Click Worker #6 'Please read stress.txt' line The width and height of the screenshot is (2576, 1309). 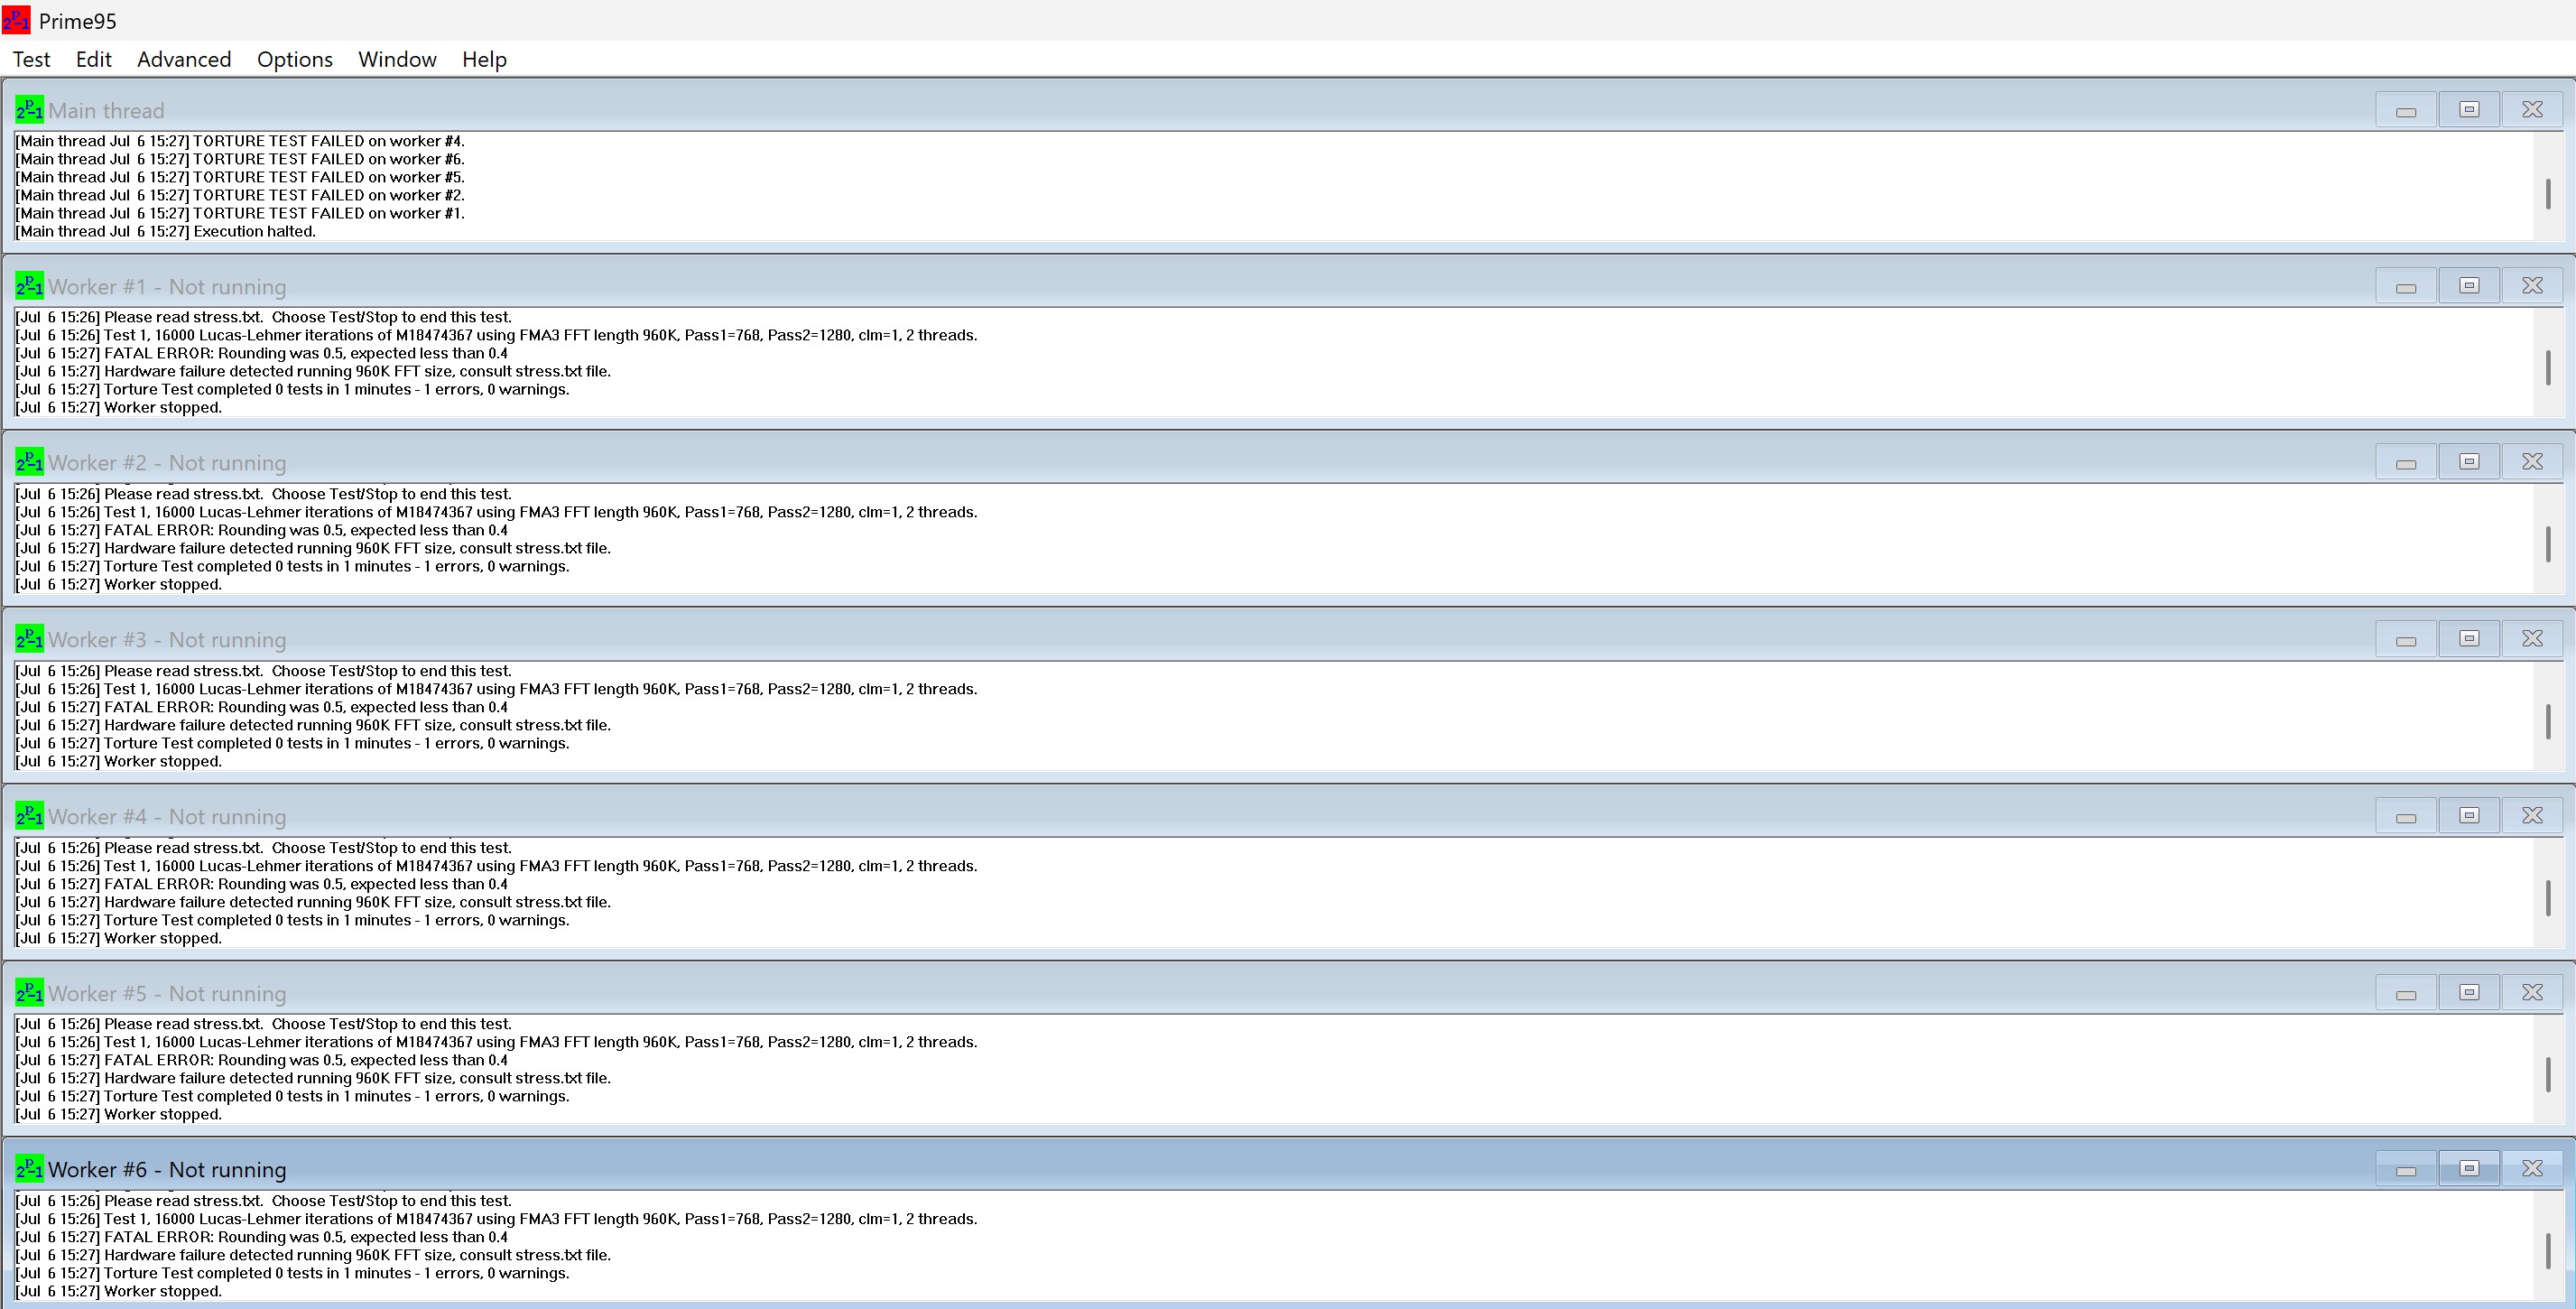pyautogui.click(x=263, y=1201)
